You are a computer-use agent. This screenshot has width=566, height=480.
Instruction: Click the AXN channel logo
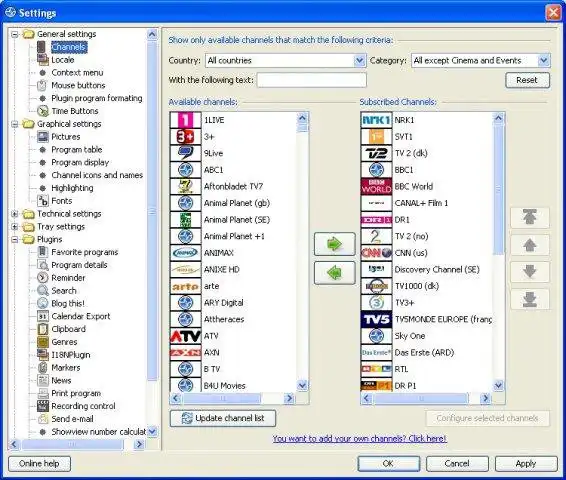click(x=186, y=353)
